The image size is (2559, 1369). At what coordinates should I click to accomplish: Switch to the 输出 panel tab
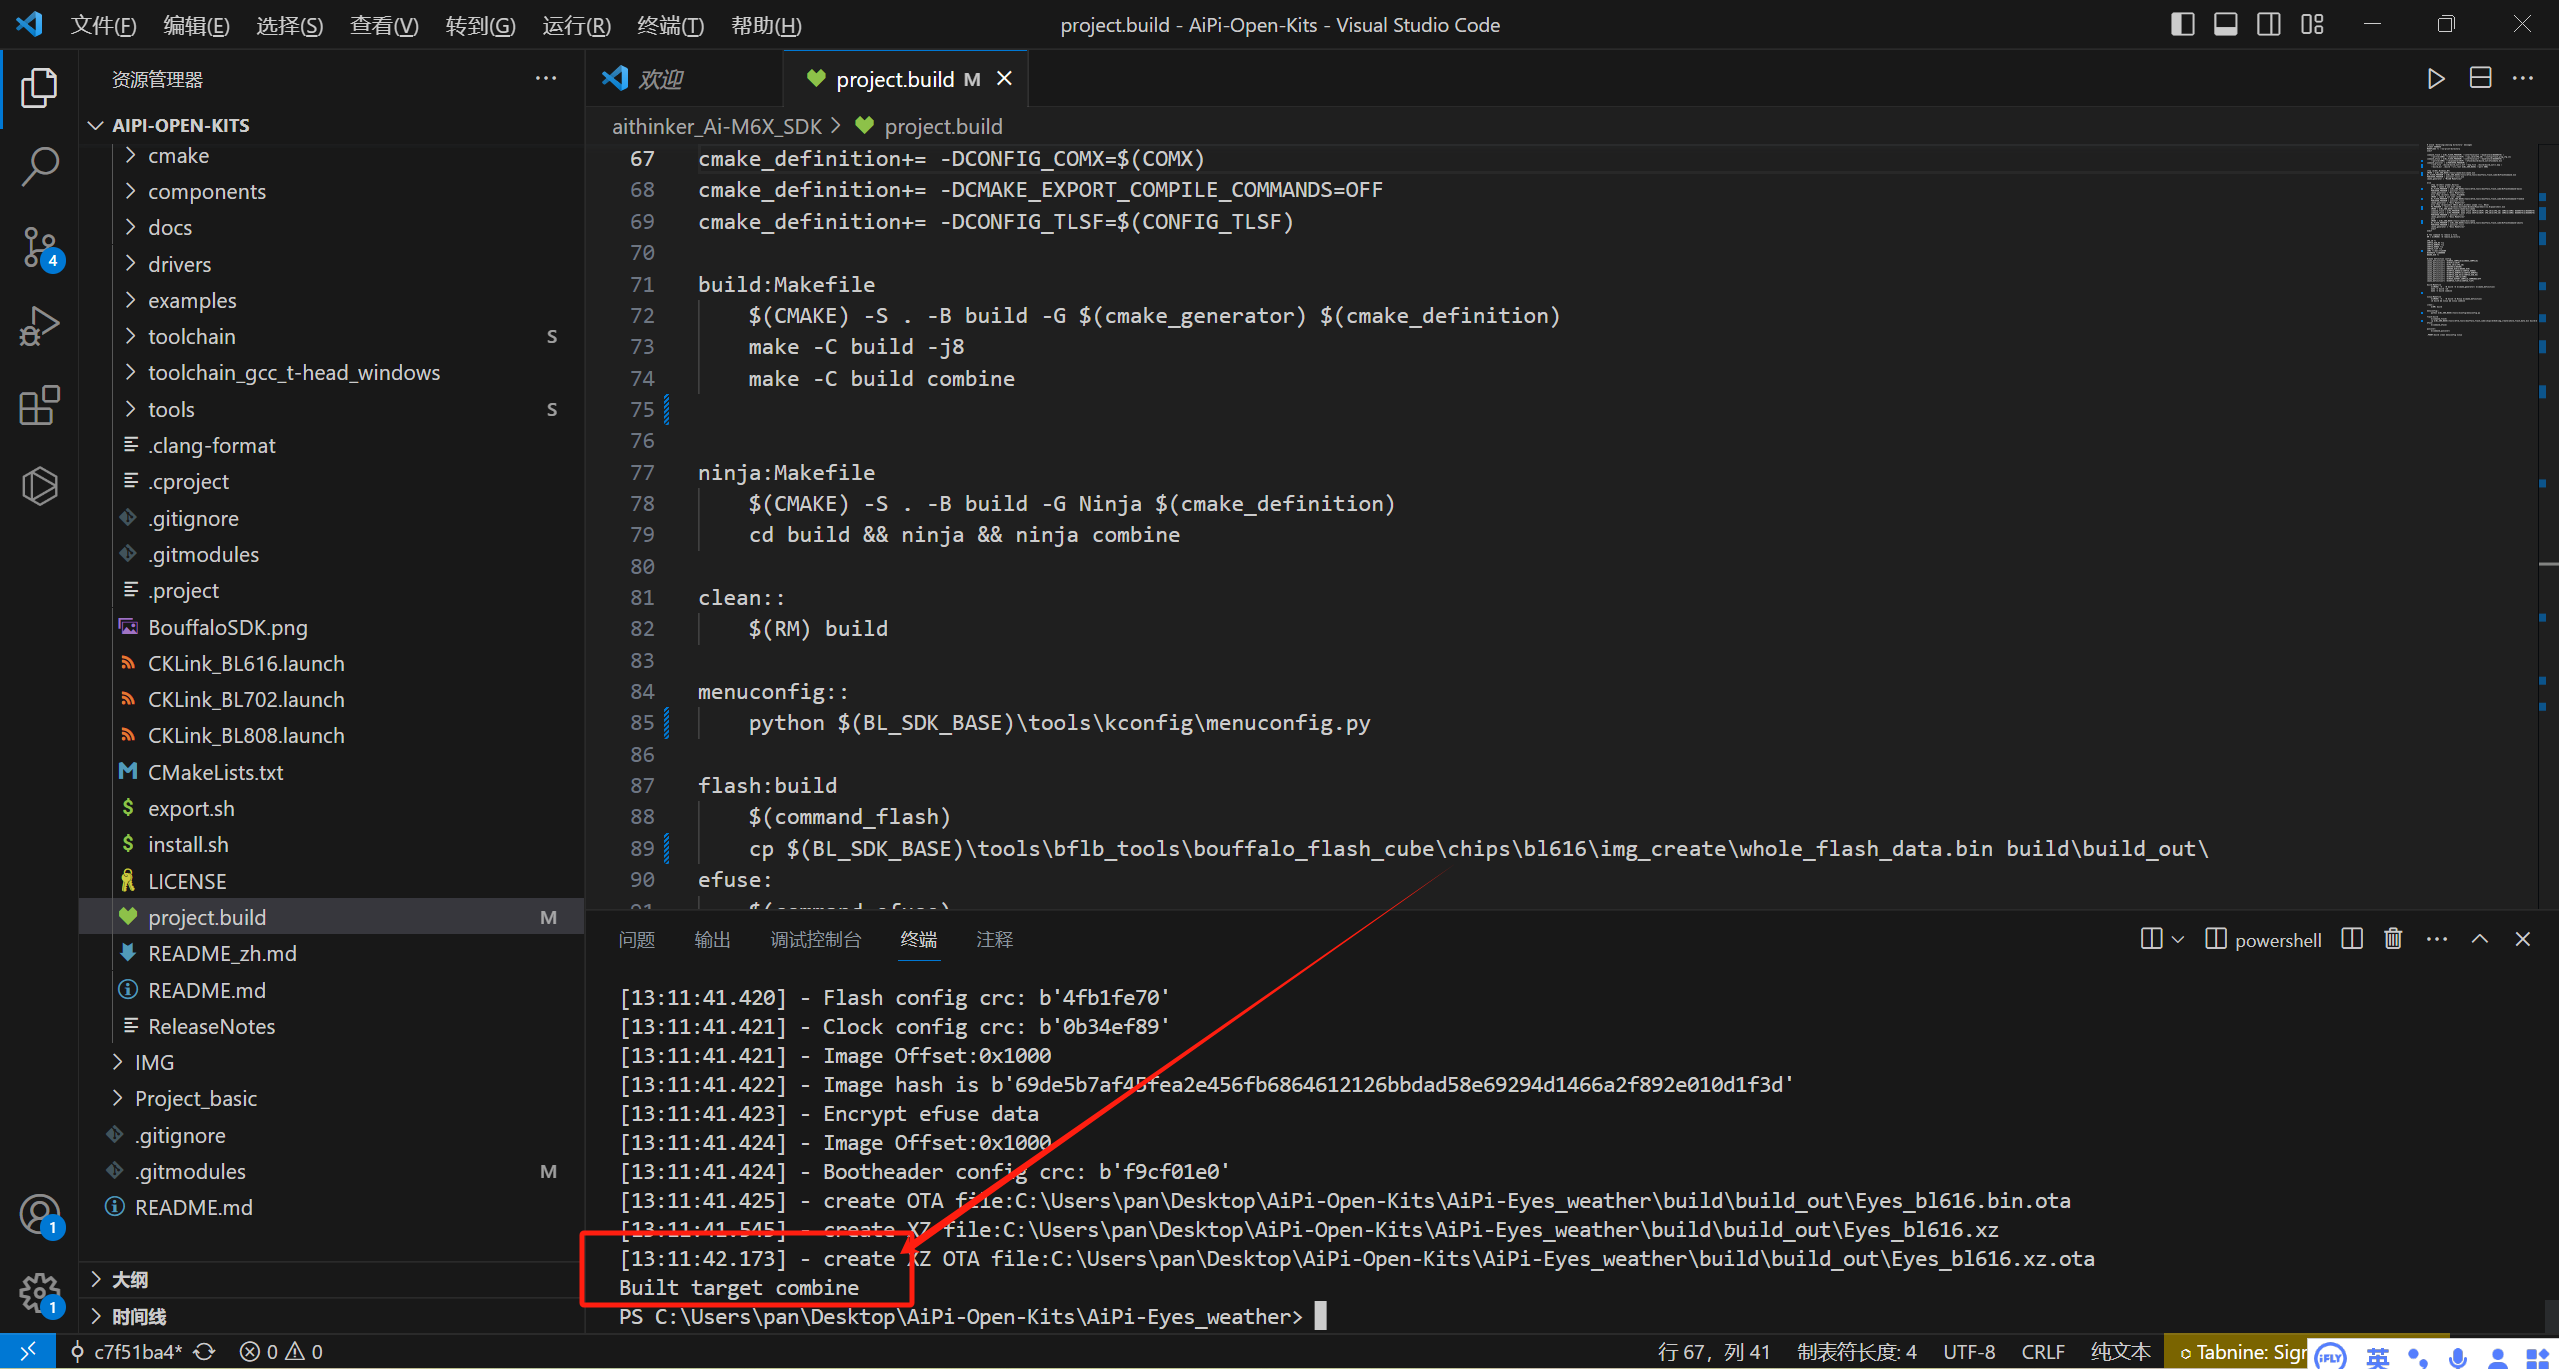coord(712,939)
